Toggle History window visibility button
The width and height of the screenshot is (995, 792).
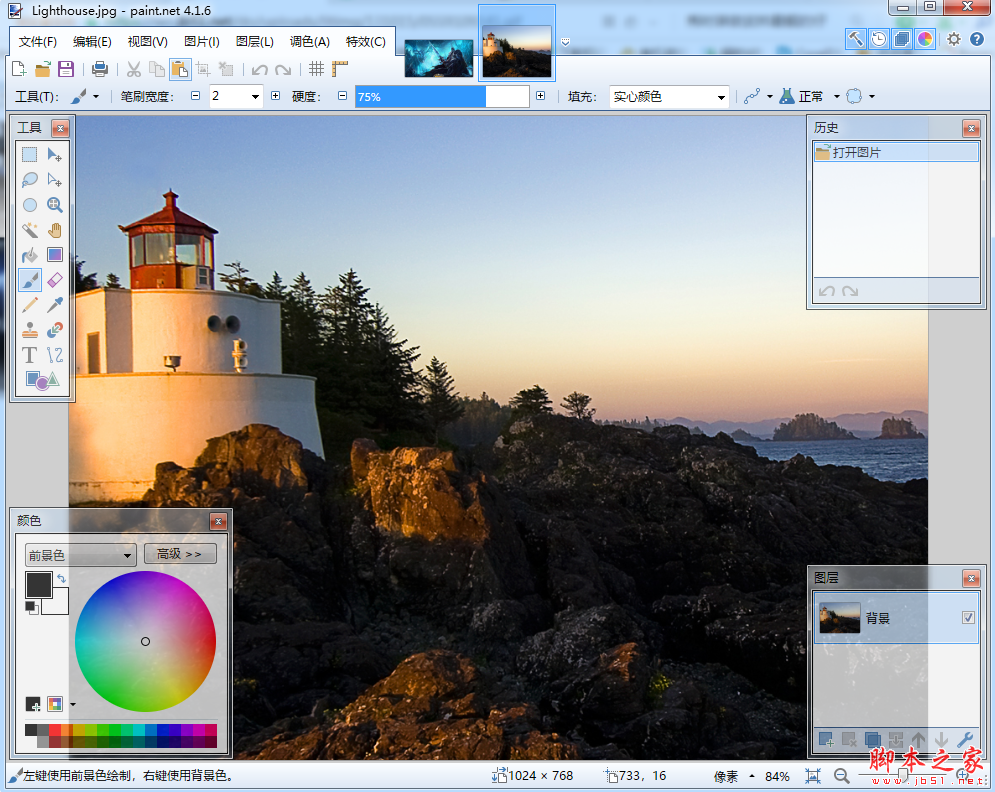879,39
